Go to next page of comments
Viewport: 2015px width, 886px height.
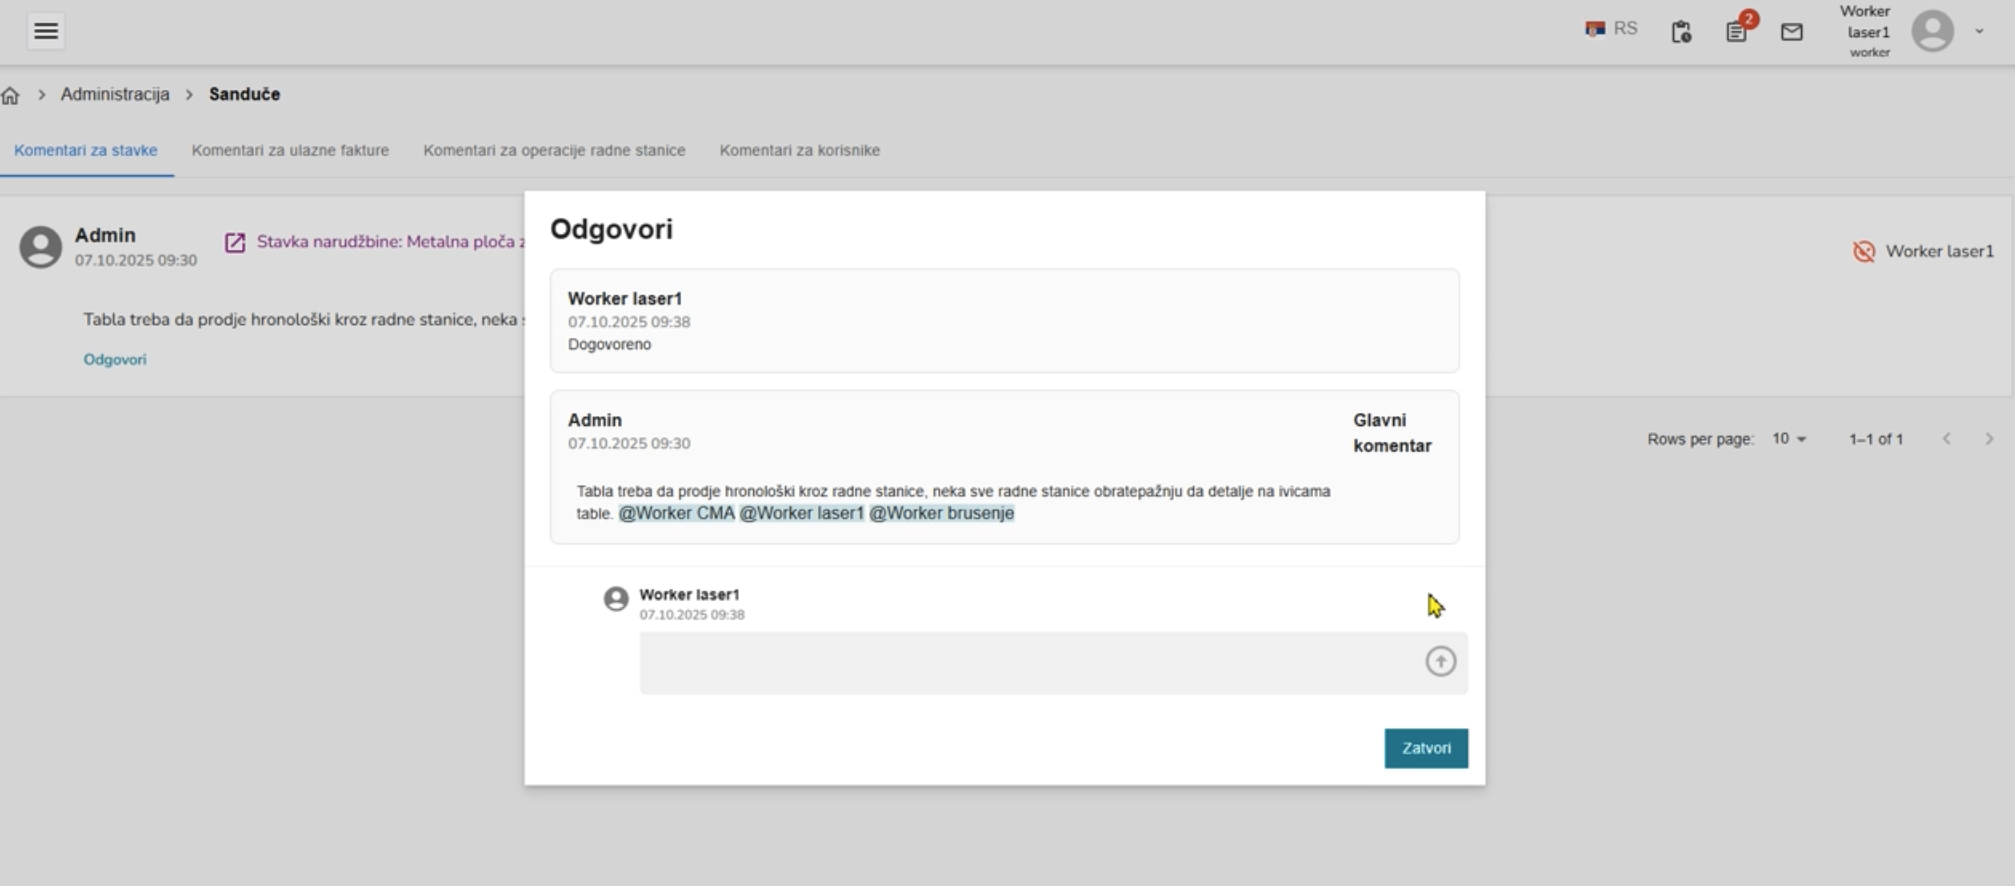click(x=1988, y=439)
